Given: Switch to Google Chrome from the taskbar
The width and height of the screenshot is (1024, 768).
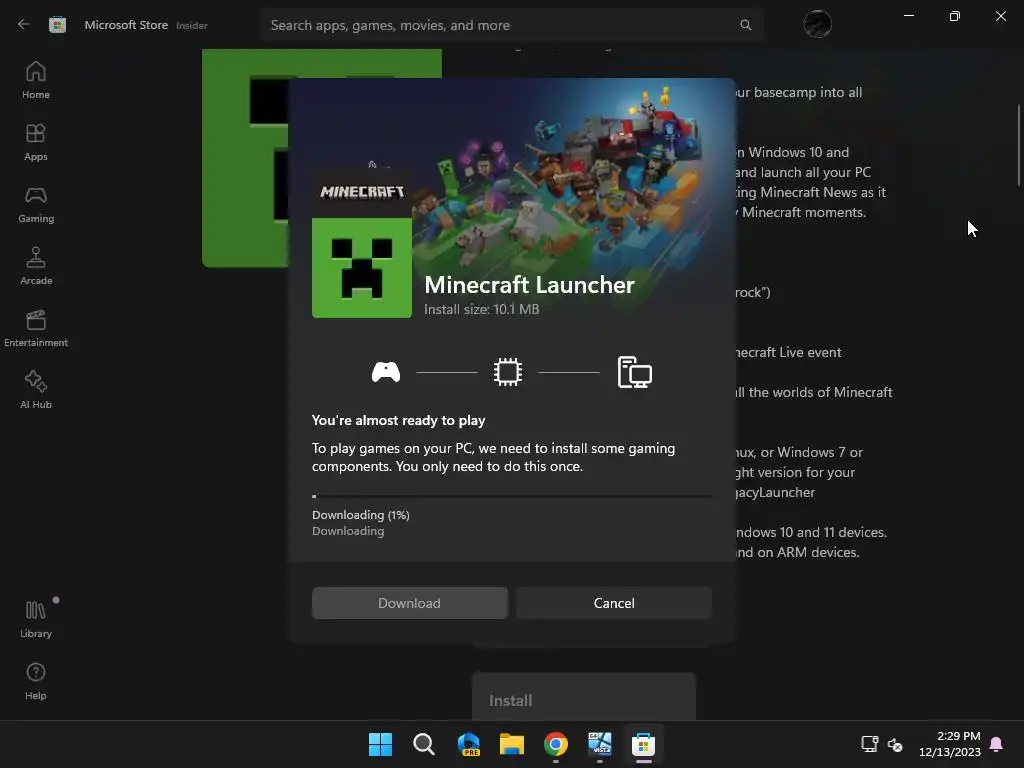Looking at the screenshot, I should coord(556,744).
